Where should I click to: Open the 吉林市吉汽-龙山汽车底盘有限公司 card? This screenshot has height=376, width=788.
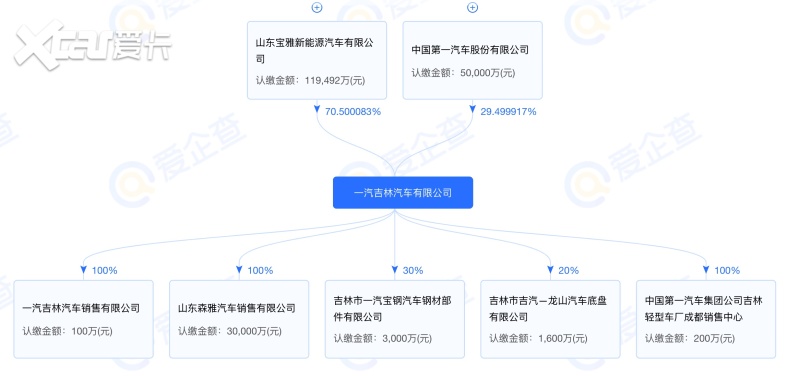tap(550, 319)
